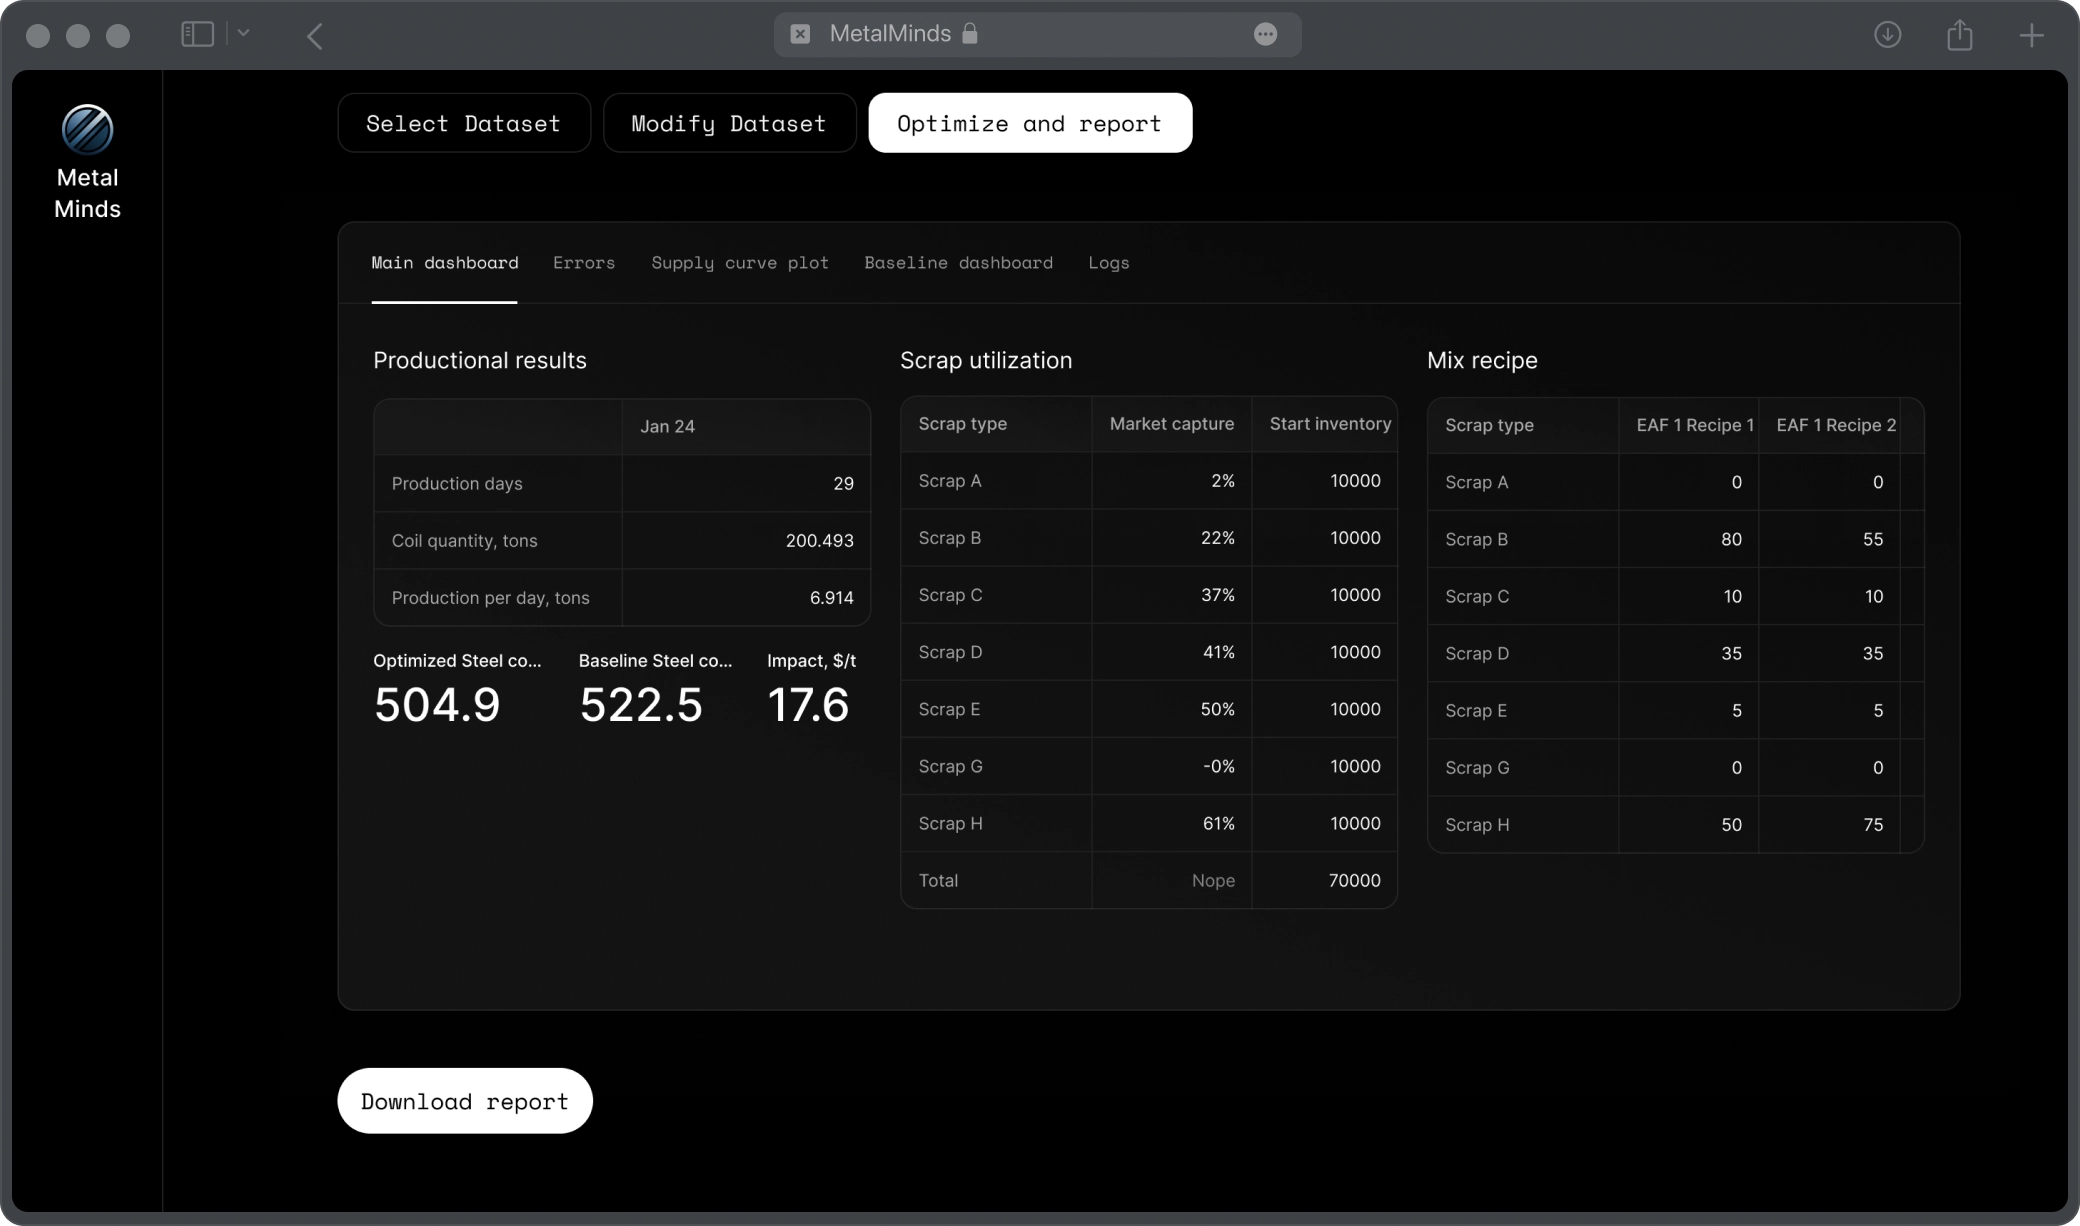This screenshot has width=2080, height=1226.
Task: Click the tab close X icon
Action: [x=800, y=34]
